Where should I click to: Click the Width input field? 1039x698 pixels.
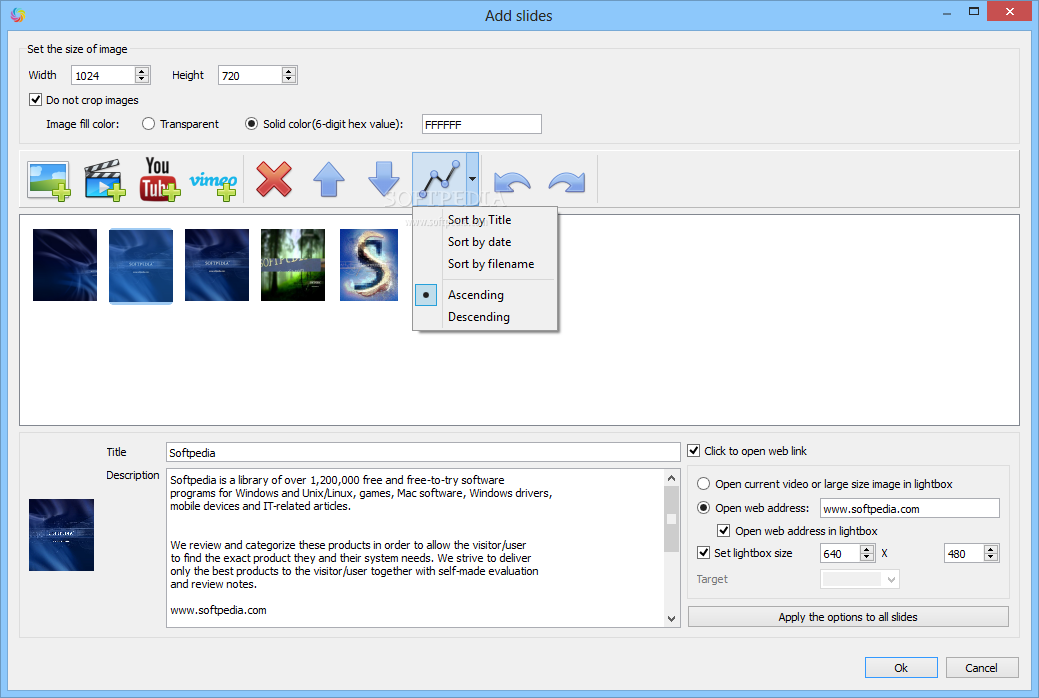point(103,75)
